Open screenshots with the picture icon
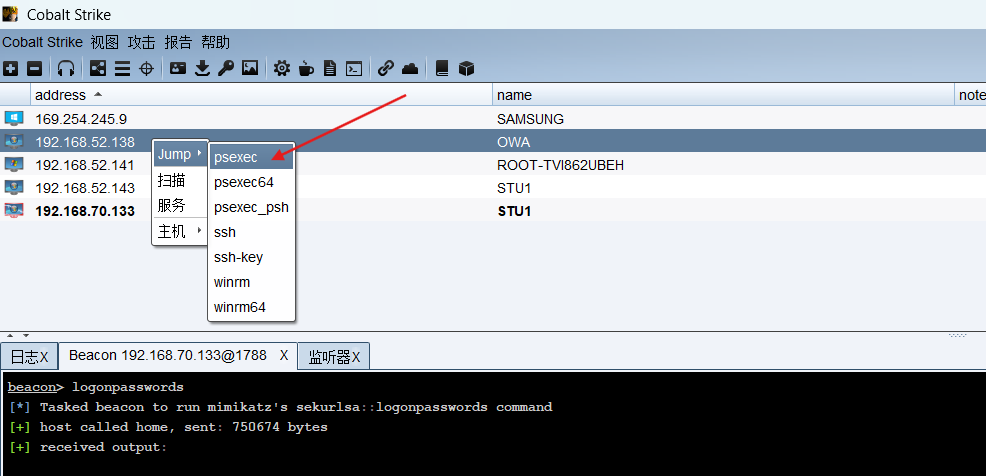 pyautogui.click(x=250, y=69)
